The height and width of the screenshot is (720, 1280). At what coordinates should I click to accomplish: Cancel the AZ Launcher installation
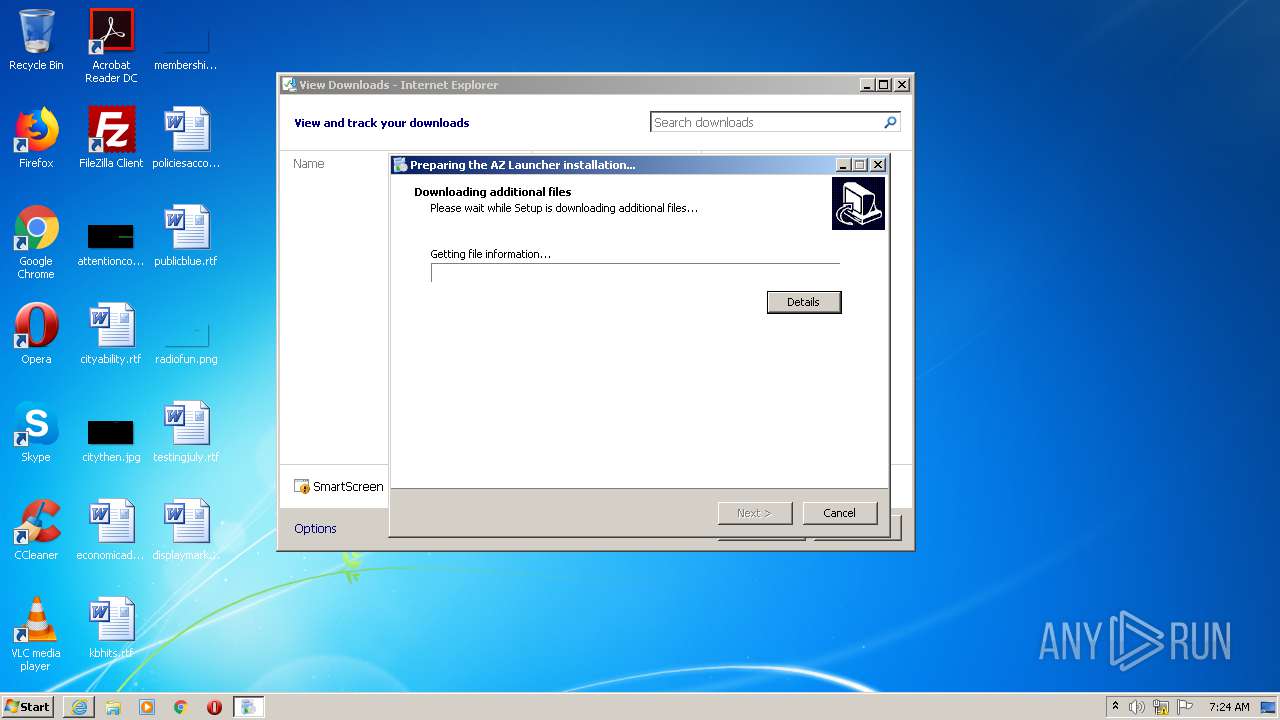tap(840, 513)
